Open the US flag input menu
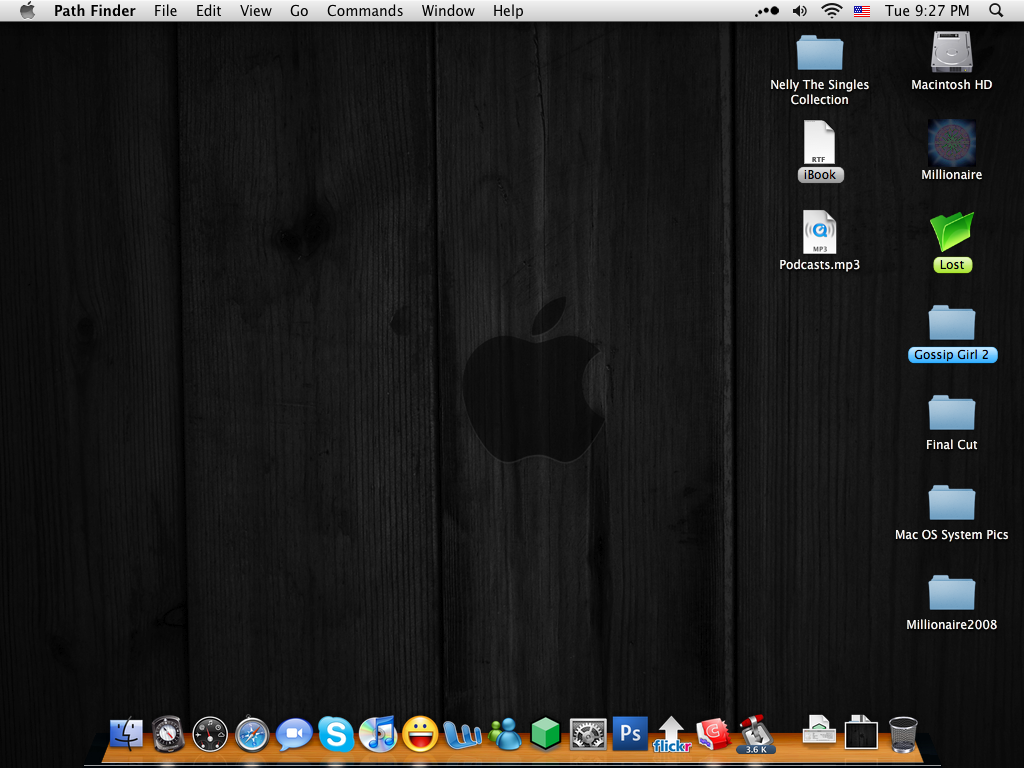Image resolution: width=1024 pixels, height=768 pixels. point(861,11)
